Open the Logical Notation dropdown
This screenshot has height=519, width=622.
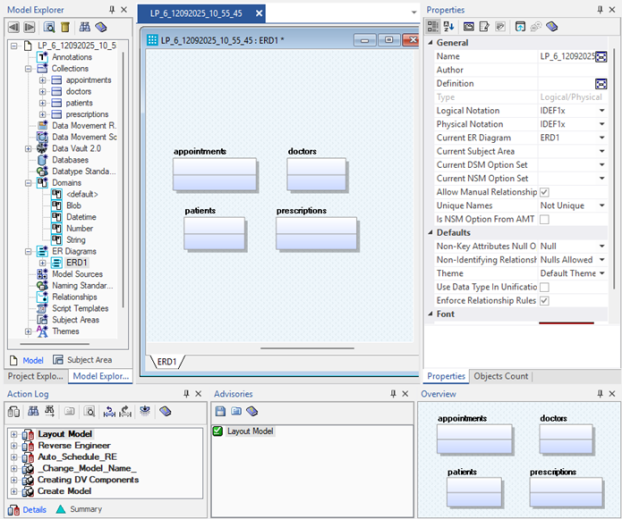point(602,111)
